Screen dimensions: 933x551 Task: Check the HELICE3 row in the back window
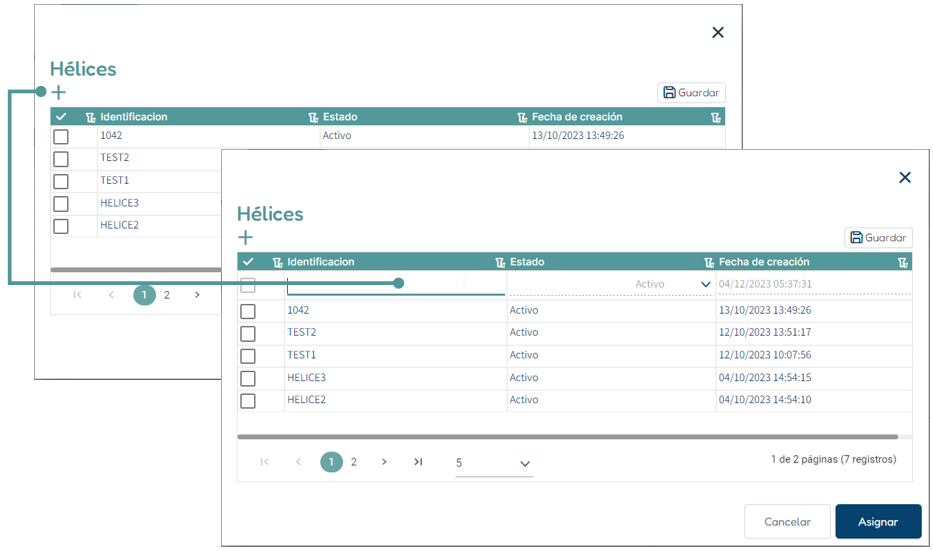pos(61,204)
